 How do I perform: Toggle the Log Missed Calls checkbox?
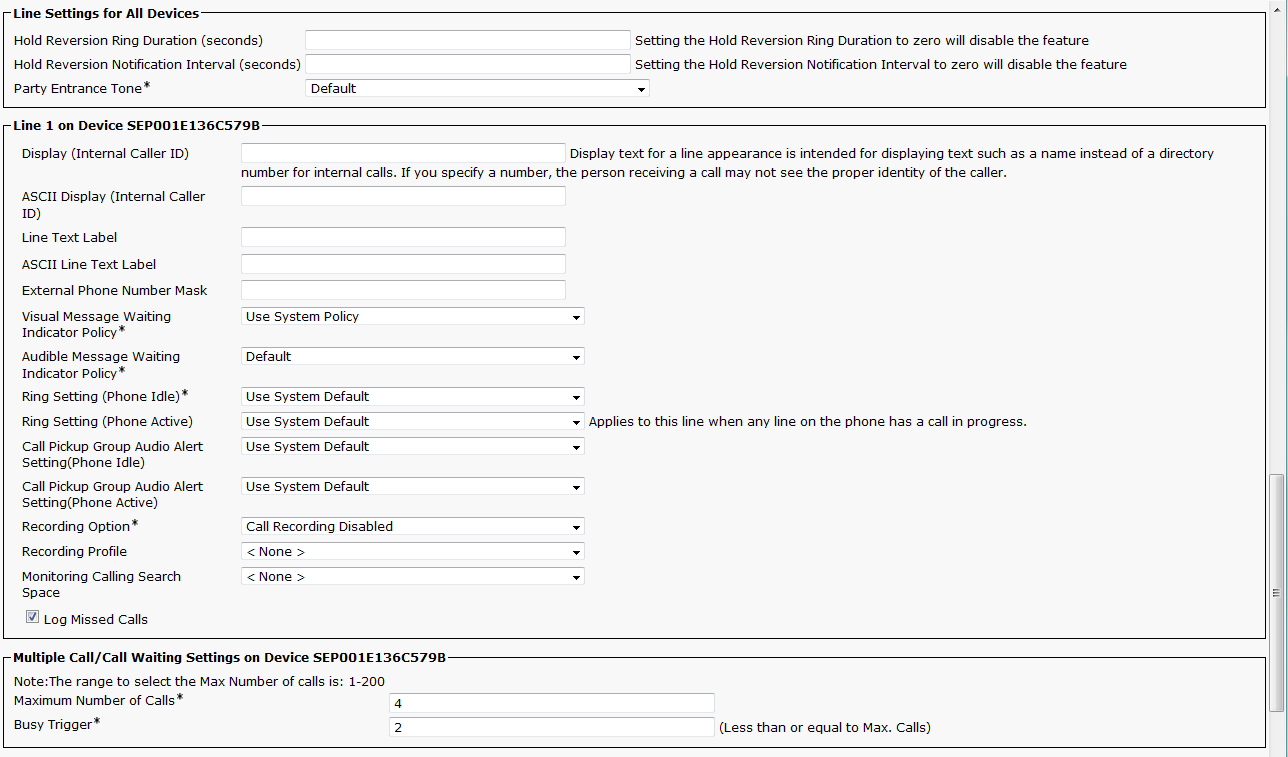tap(33, 618)
